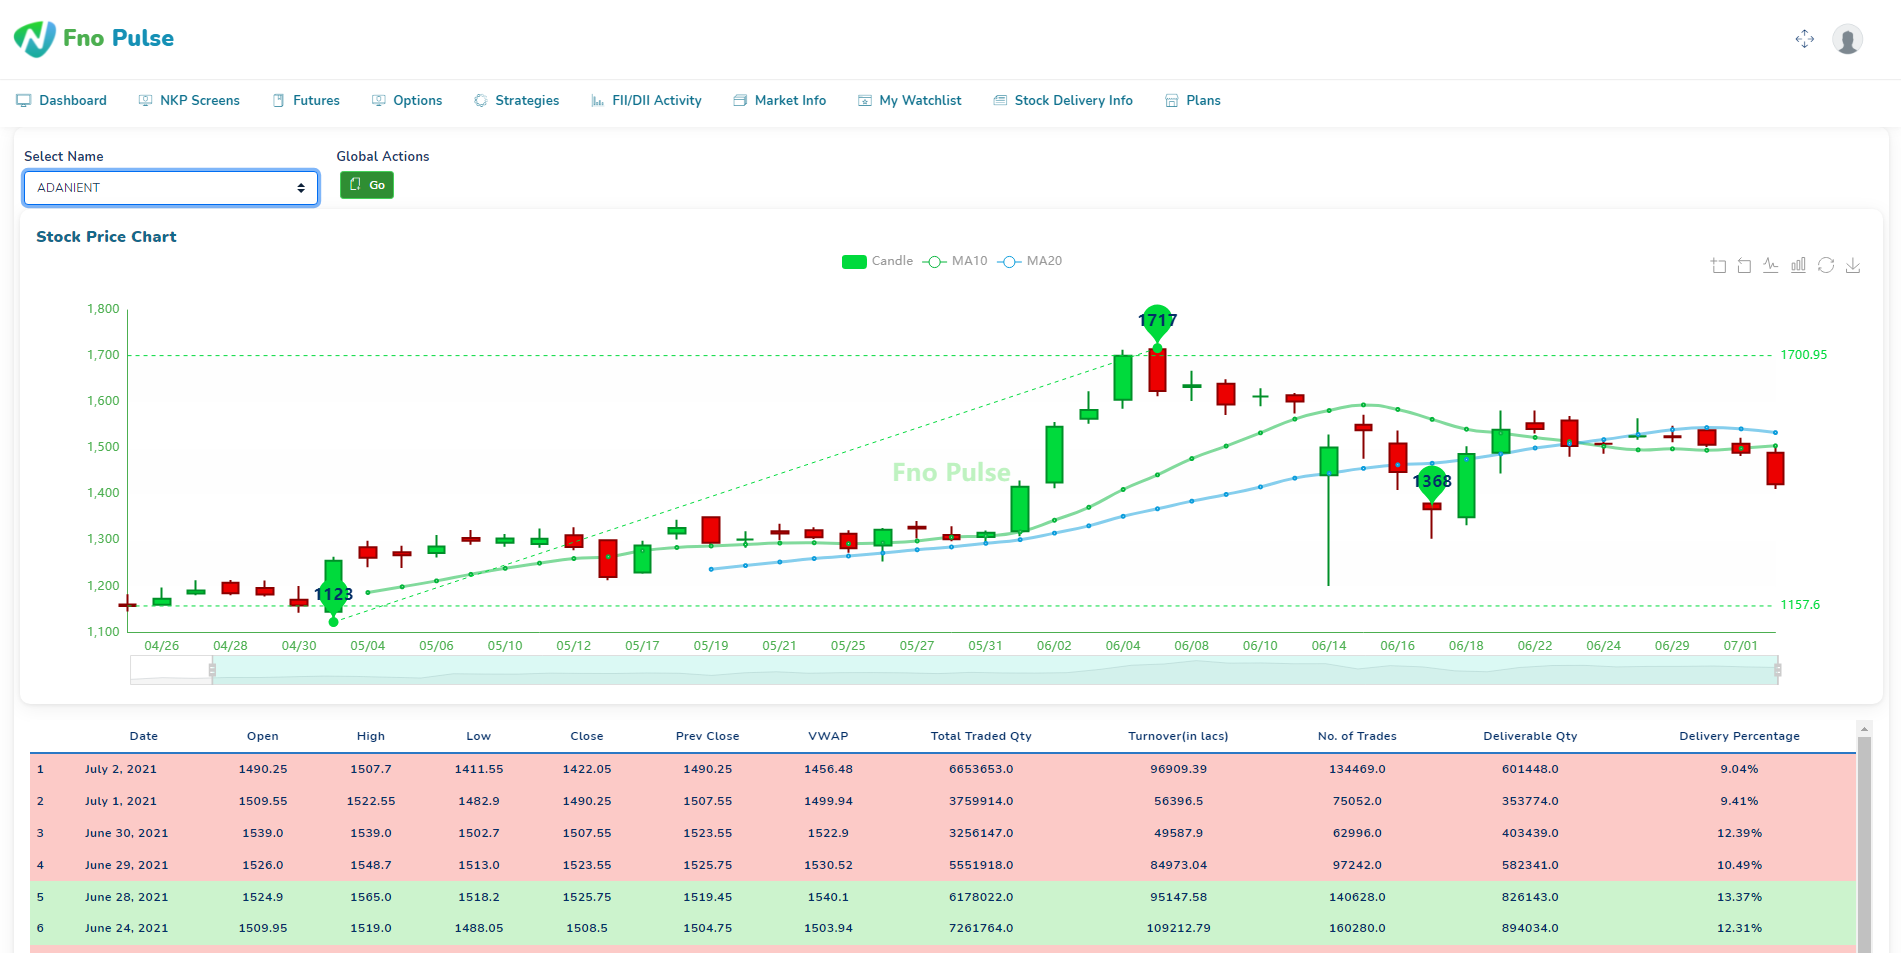Click the zoom reset icon
1901x953 pixels.
point(1744,265)
